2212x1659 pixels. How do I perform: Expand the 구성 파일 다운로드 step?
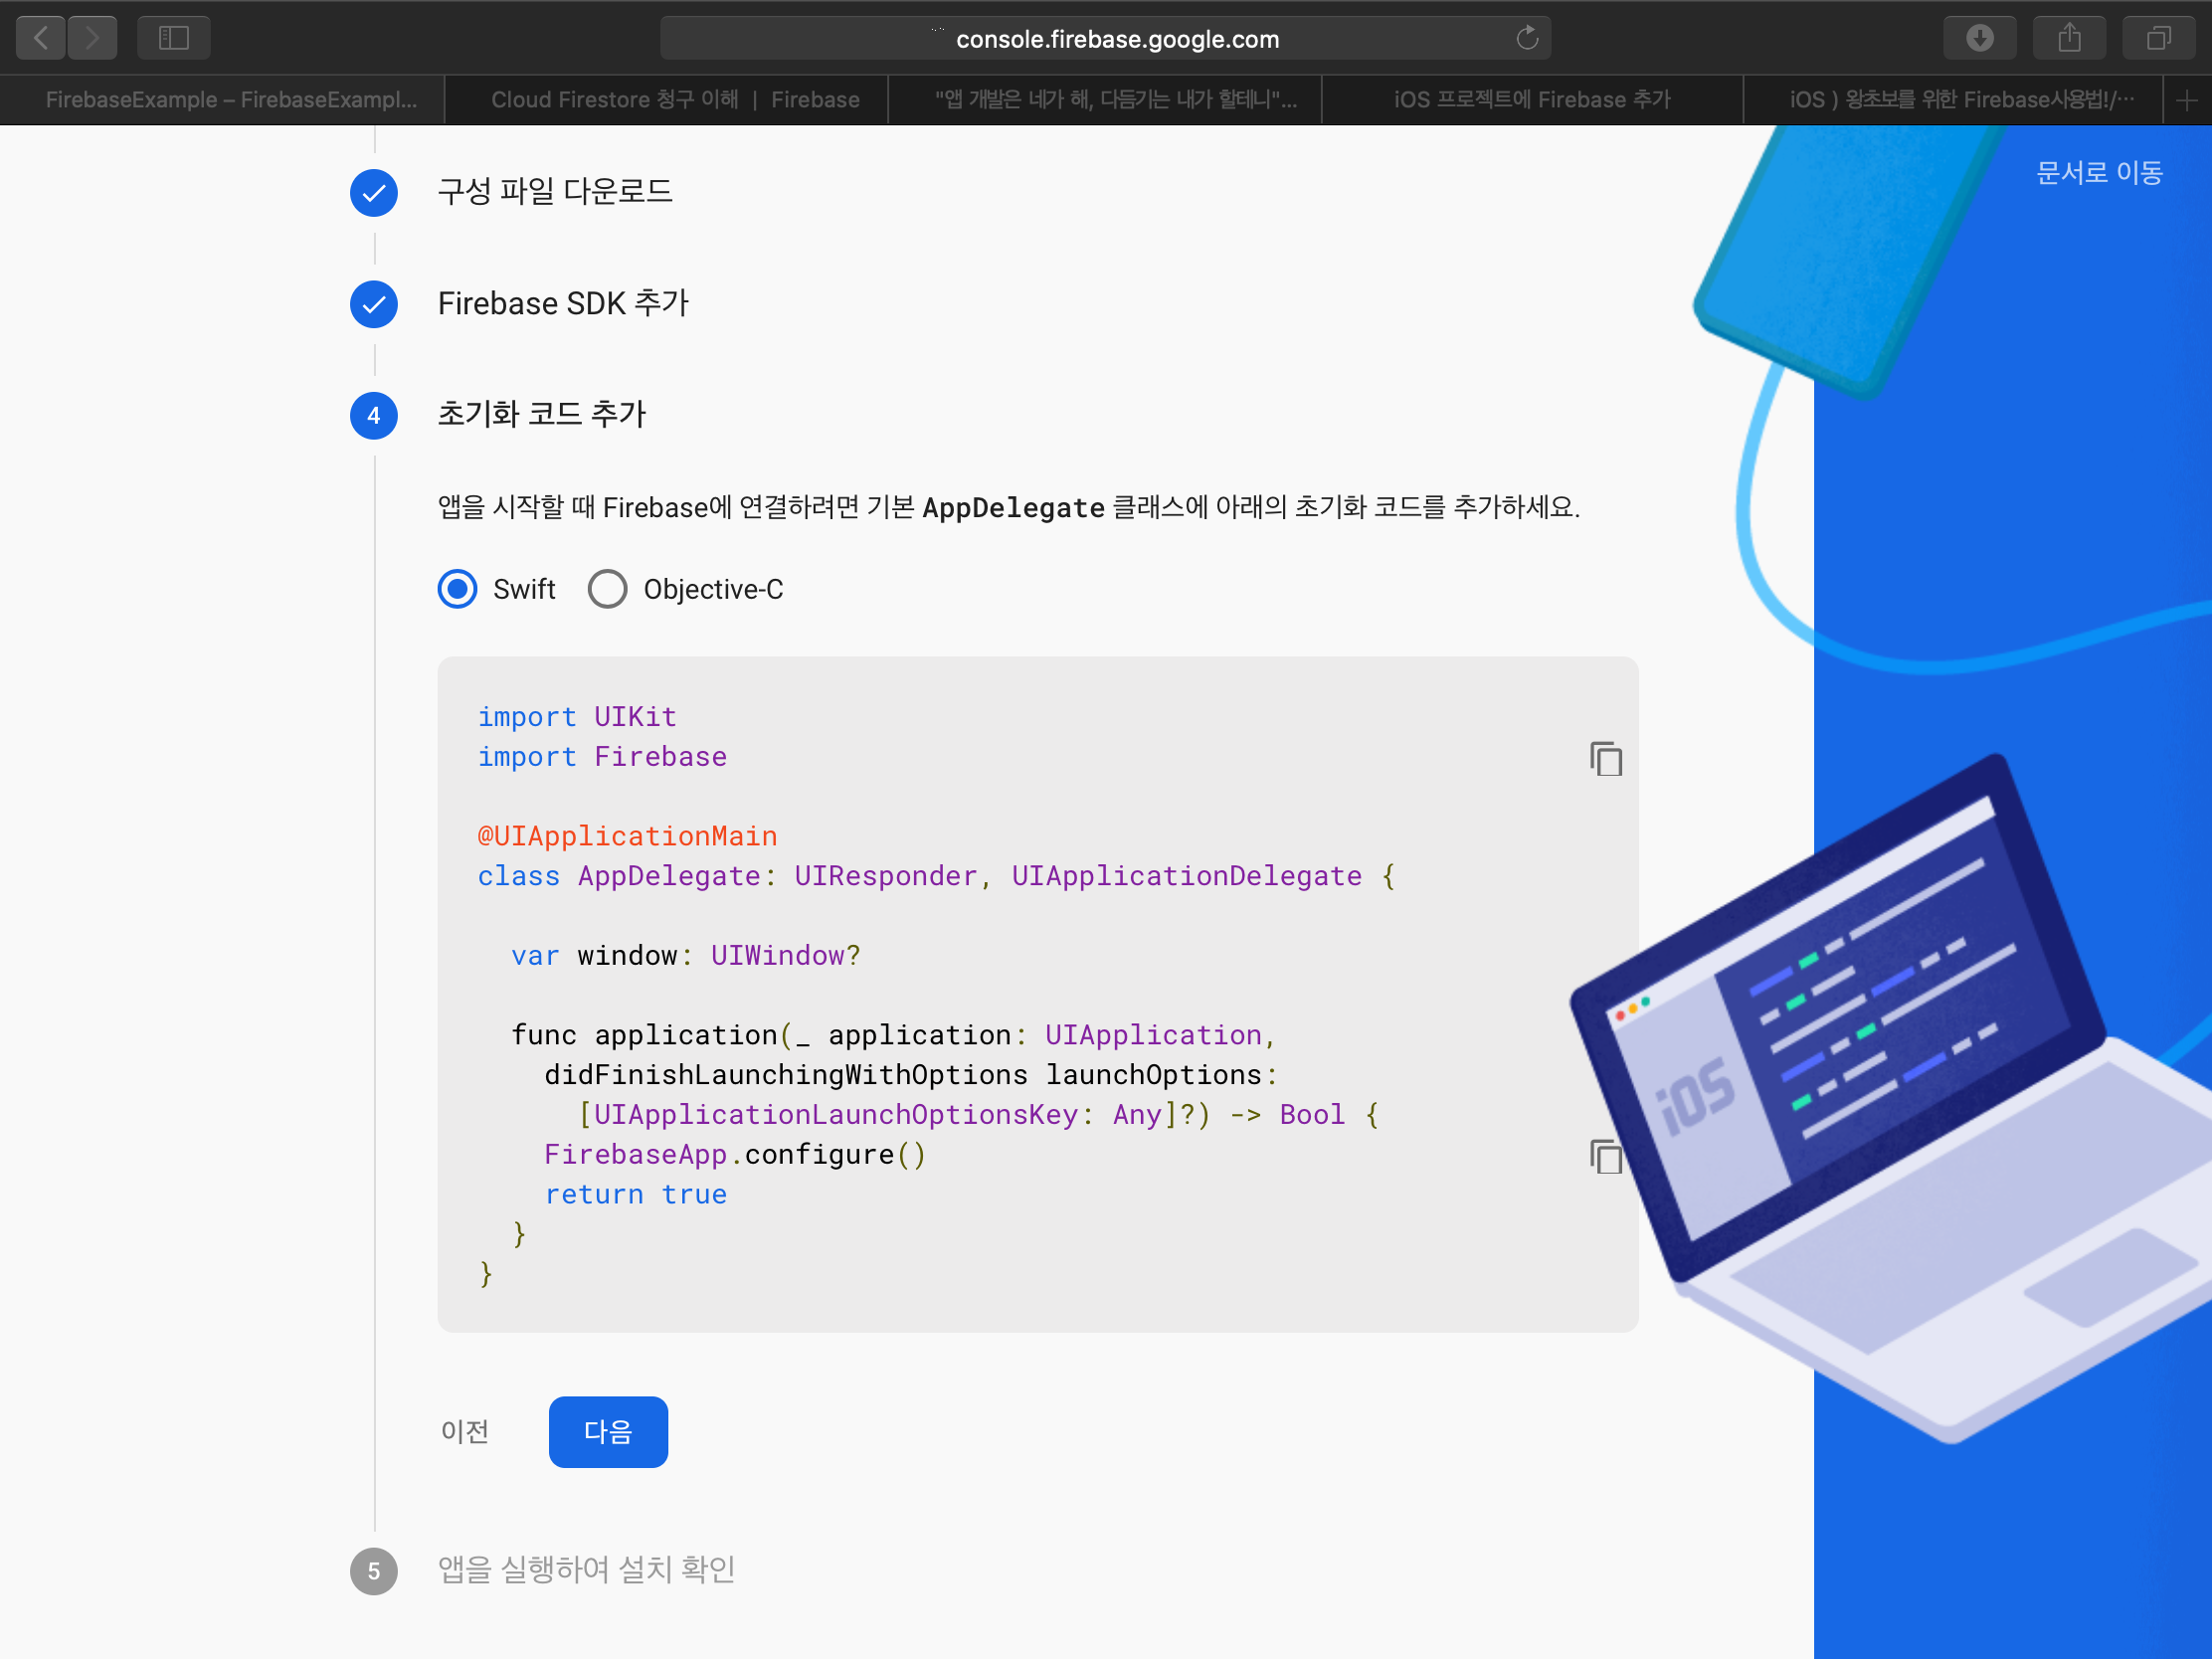click(x=555, y=192)
